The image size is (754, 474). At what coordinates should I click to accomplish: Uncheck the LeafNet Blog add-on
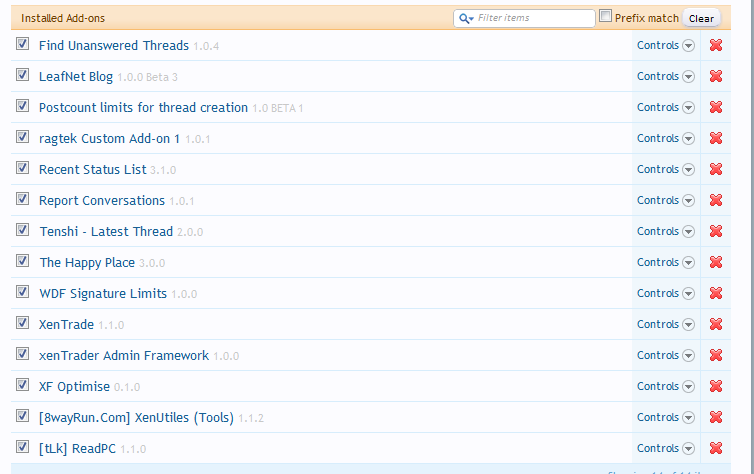22,75
